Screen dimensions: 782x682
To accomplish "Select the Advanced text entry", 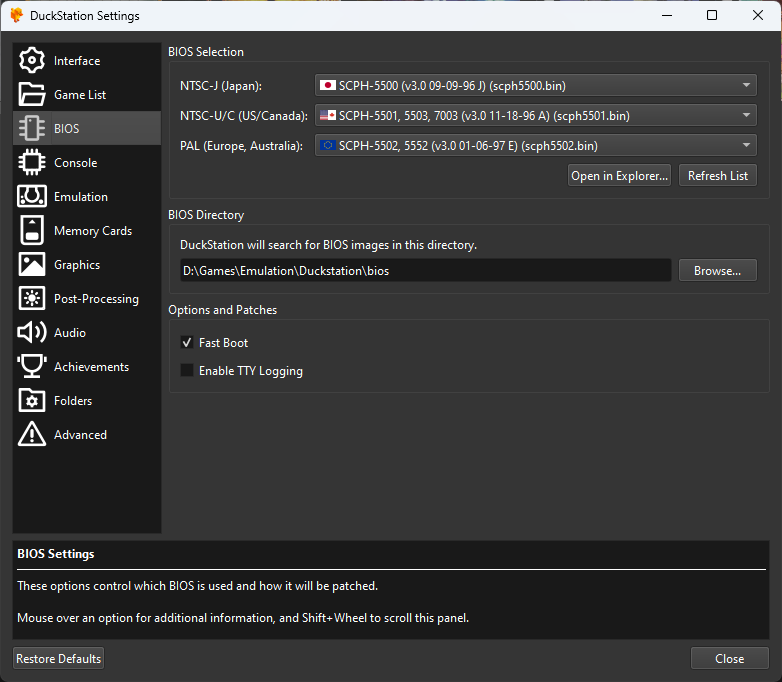I will point(80,435).
